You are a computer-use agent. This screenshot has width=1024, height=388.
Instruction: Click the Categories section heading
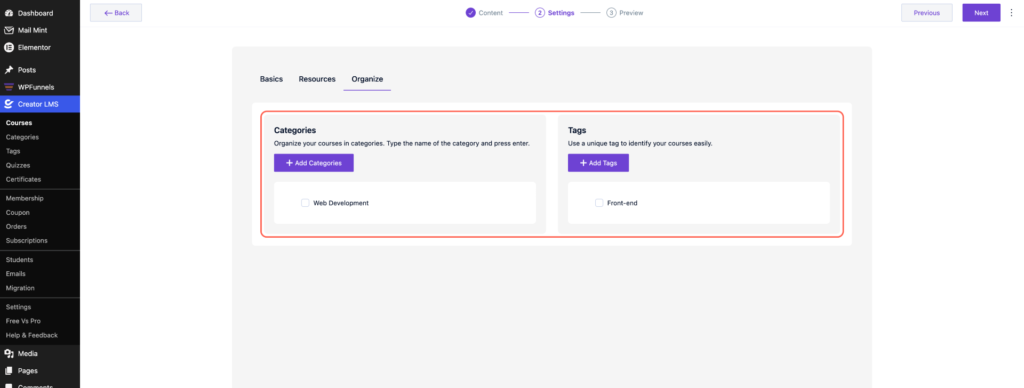295,131
